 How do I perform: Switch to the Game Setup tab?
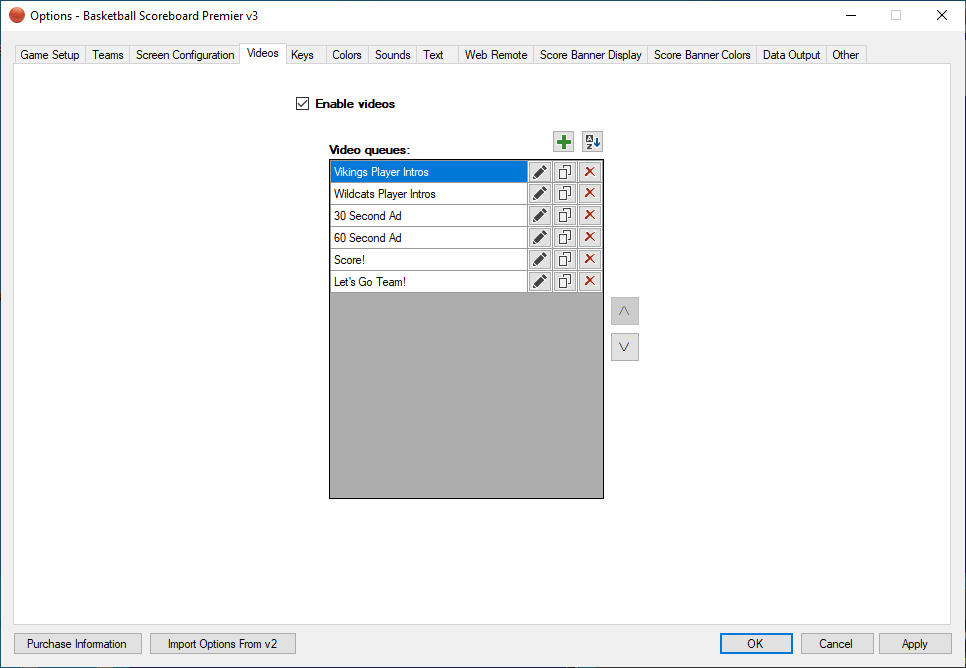(x=50, y=55)
